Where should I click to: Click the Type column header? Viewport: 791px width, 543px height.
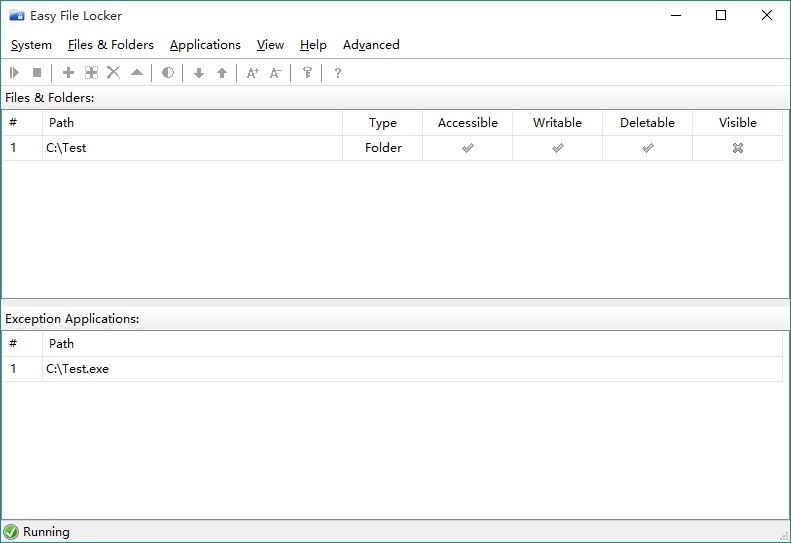tap(383, 123)
